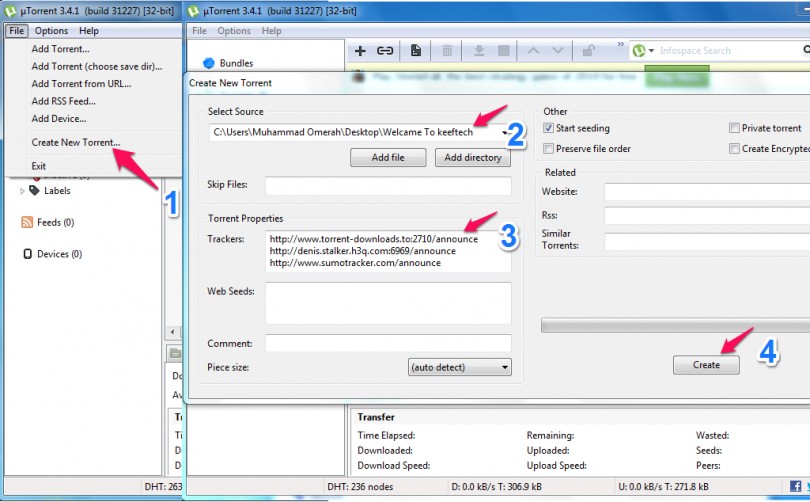Open the Options menu in left window
Screen dimensions: 810x502
[51, 30]
